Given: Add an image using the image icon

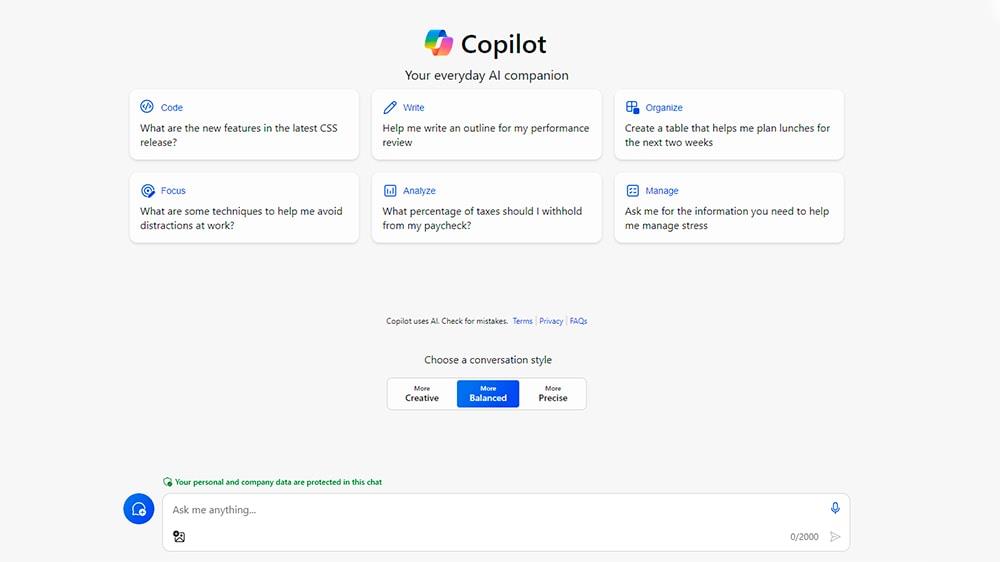Looking at the screenshot, I should [x=179, y=537].
